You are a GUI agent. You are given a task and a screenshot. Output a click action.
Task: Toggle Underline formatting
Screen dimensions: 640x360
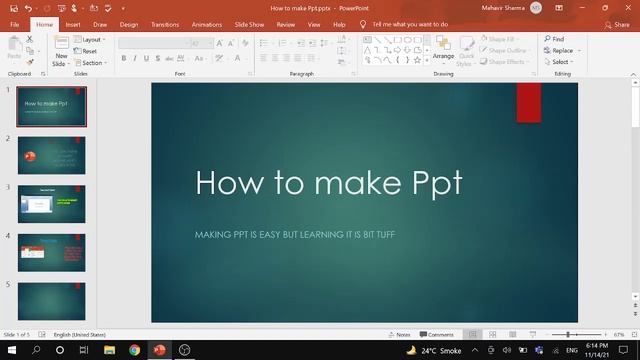pyautogui.click(x=146, y=58)
